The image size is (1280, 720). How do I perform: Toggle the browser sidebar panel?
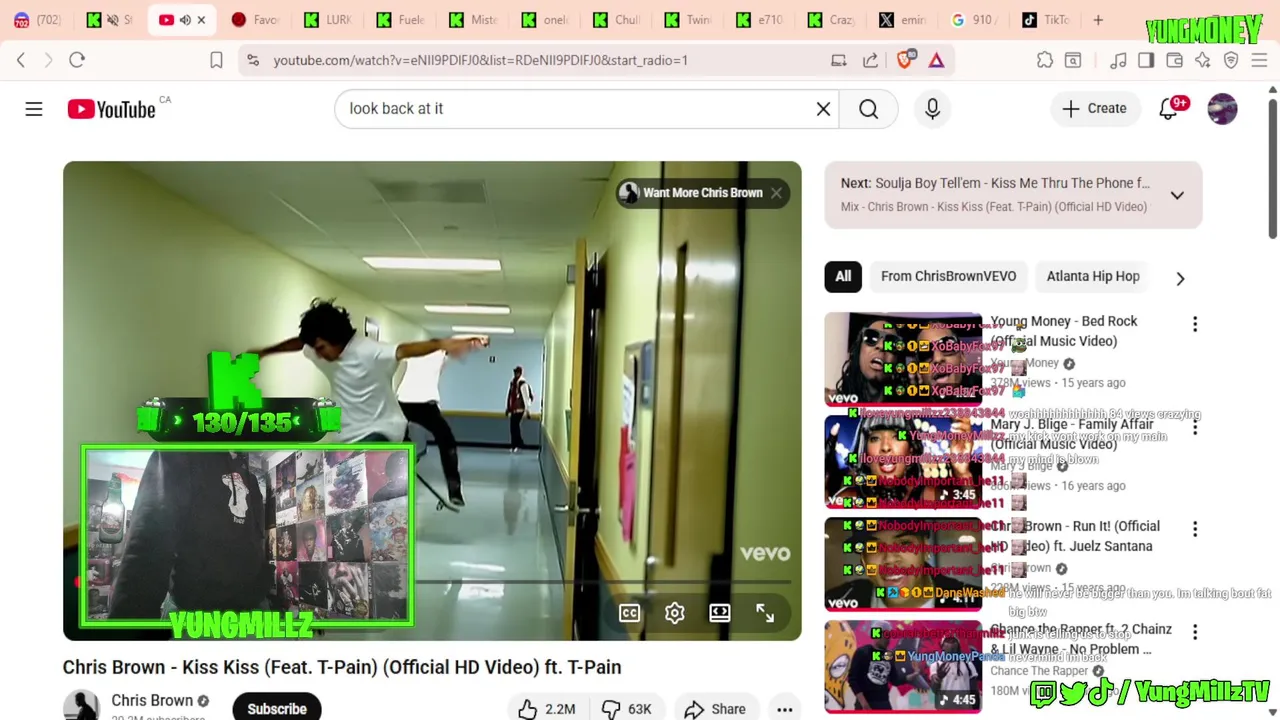click(x=1146, y=60)
